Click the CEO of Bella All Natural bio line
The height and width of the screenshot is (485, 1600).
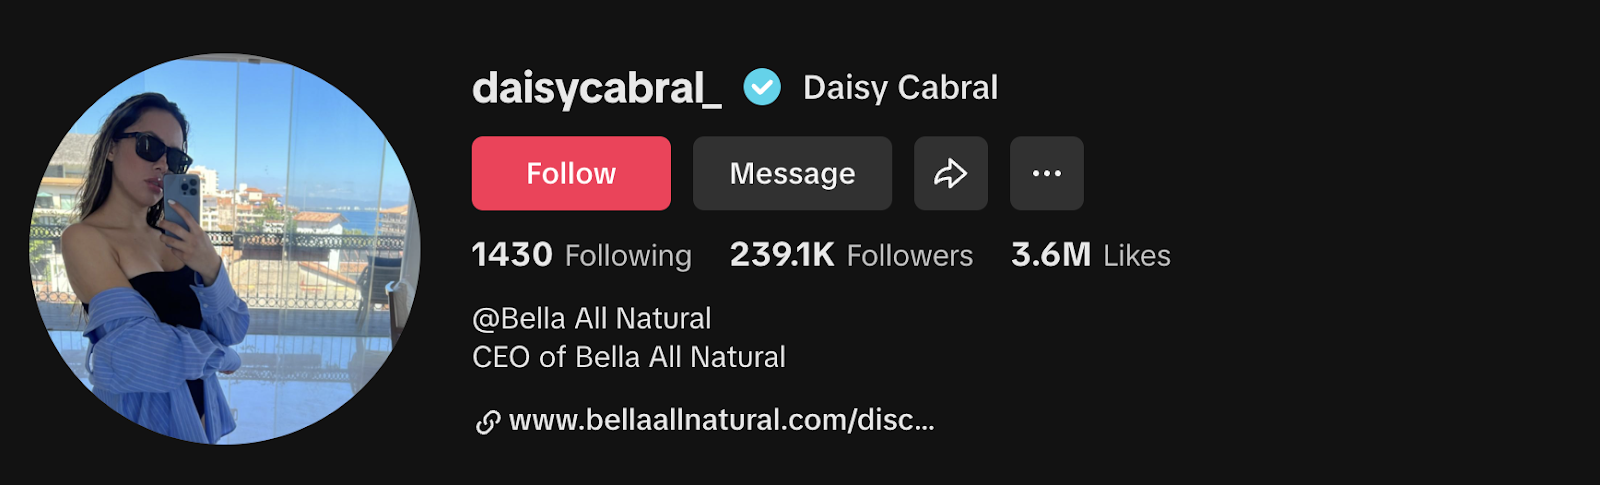[629, 357]
